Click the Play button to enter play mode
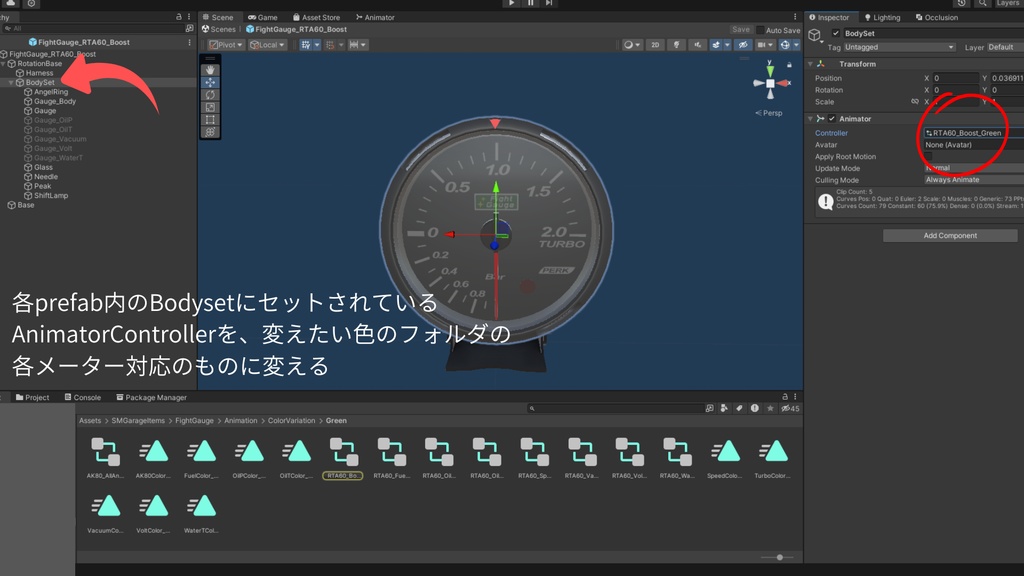Screen dimensions: 1024x576 click(511, 4)
